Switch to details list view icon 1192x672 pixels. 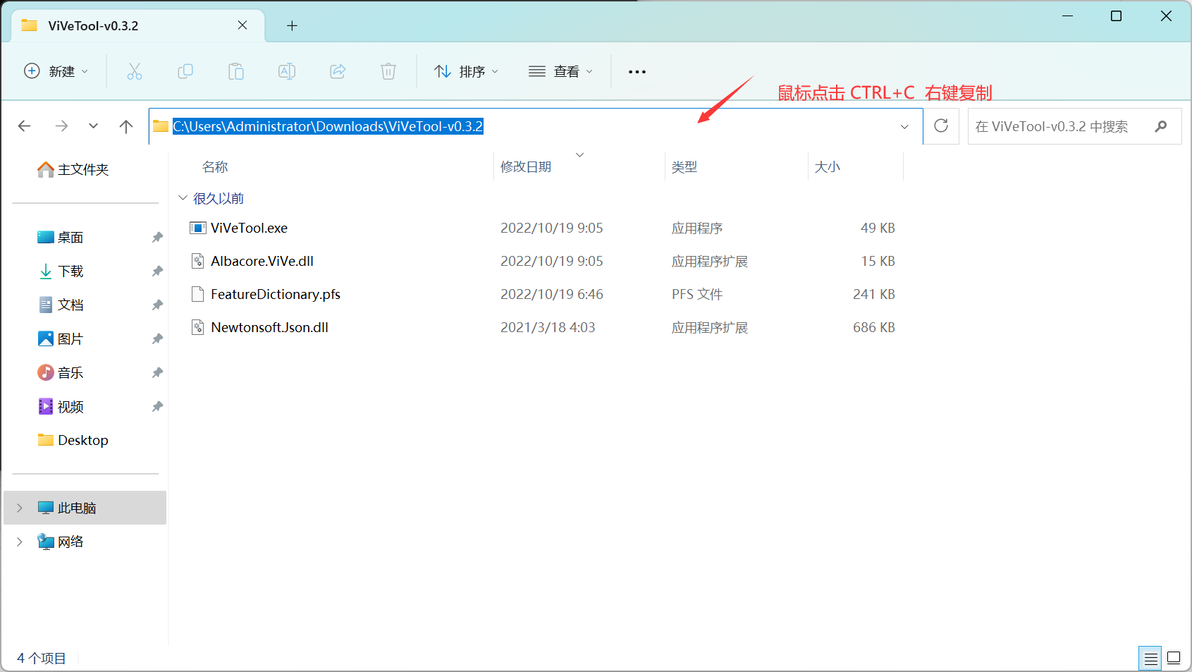pos(1150,658)
